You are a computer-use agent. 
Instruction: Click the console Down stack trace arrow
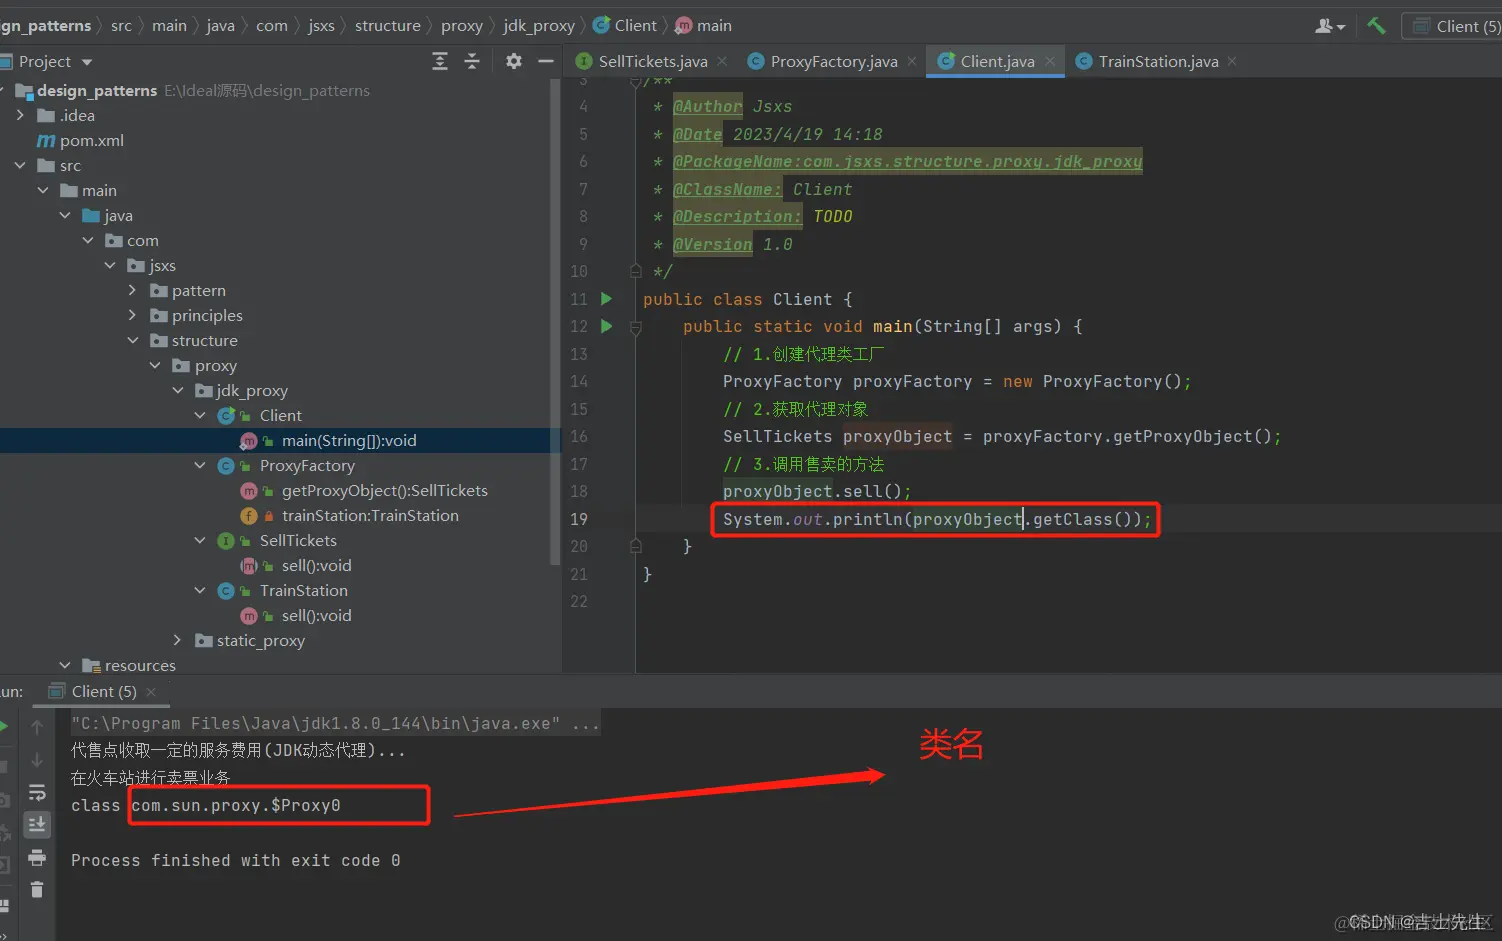point(37,760)
